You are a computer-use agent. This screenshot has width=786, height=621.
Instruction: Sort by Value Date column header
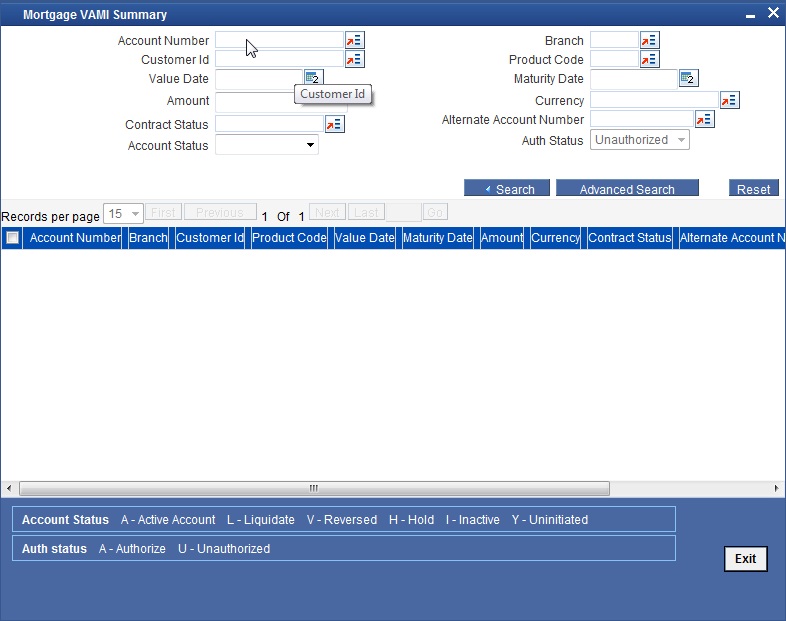365,238
